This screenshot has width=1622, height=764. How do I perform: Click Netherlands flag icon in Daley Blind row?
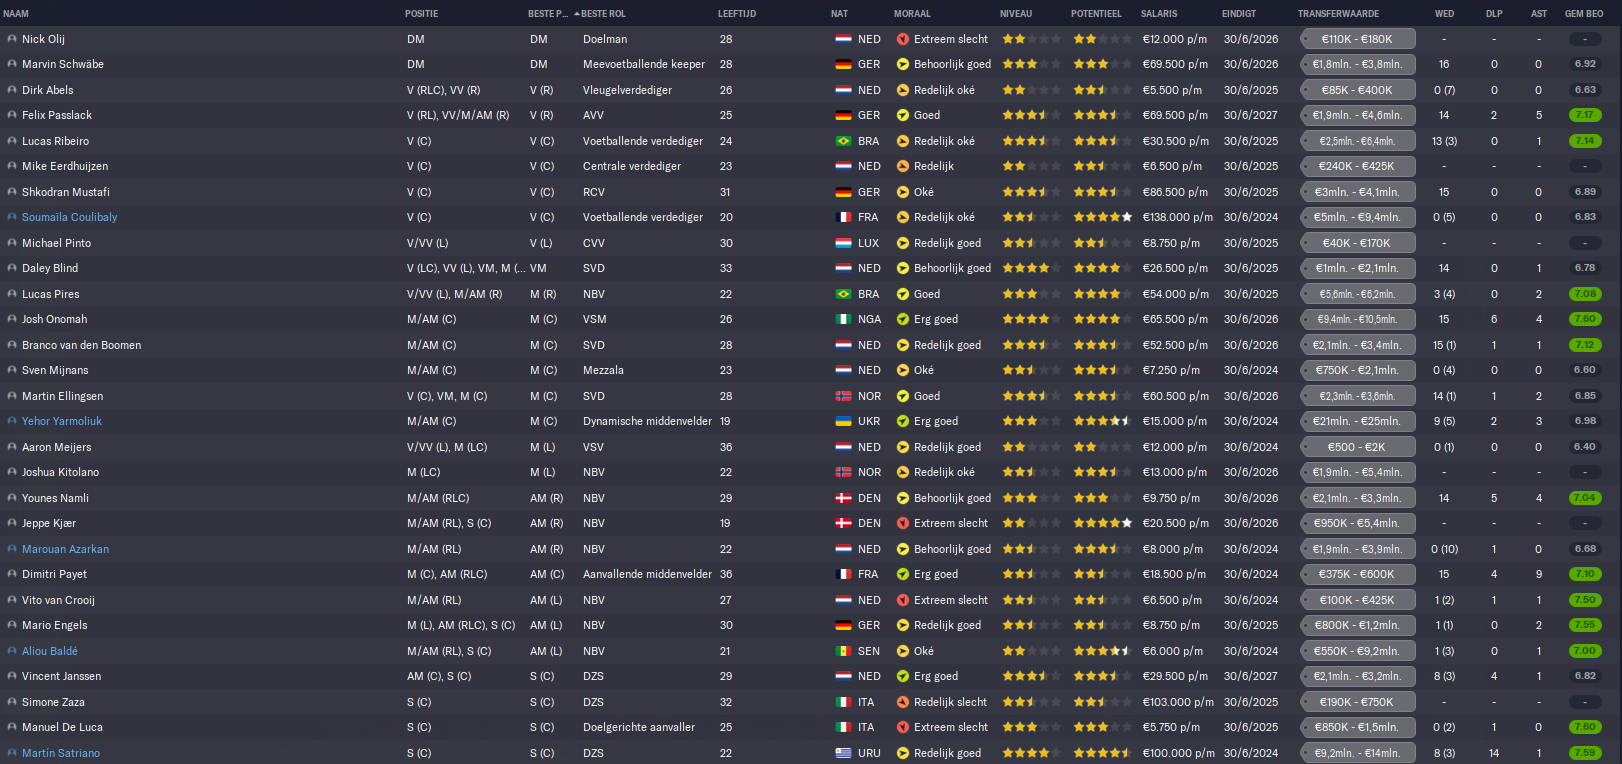point(843,268)
